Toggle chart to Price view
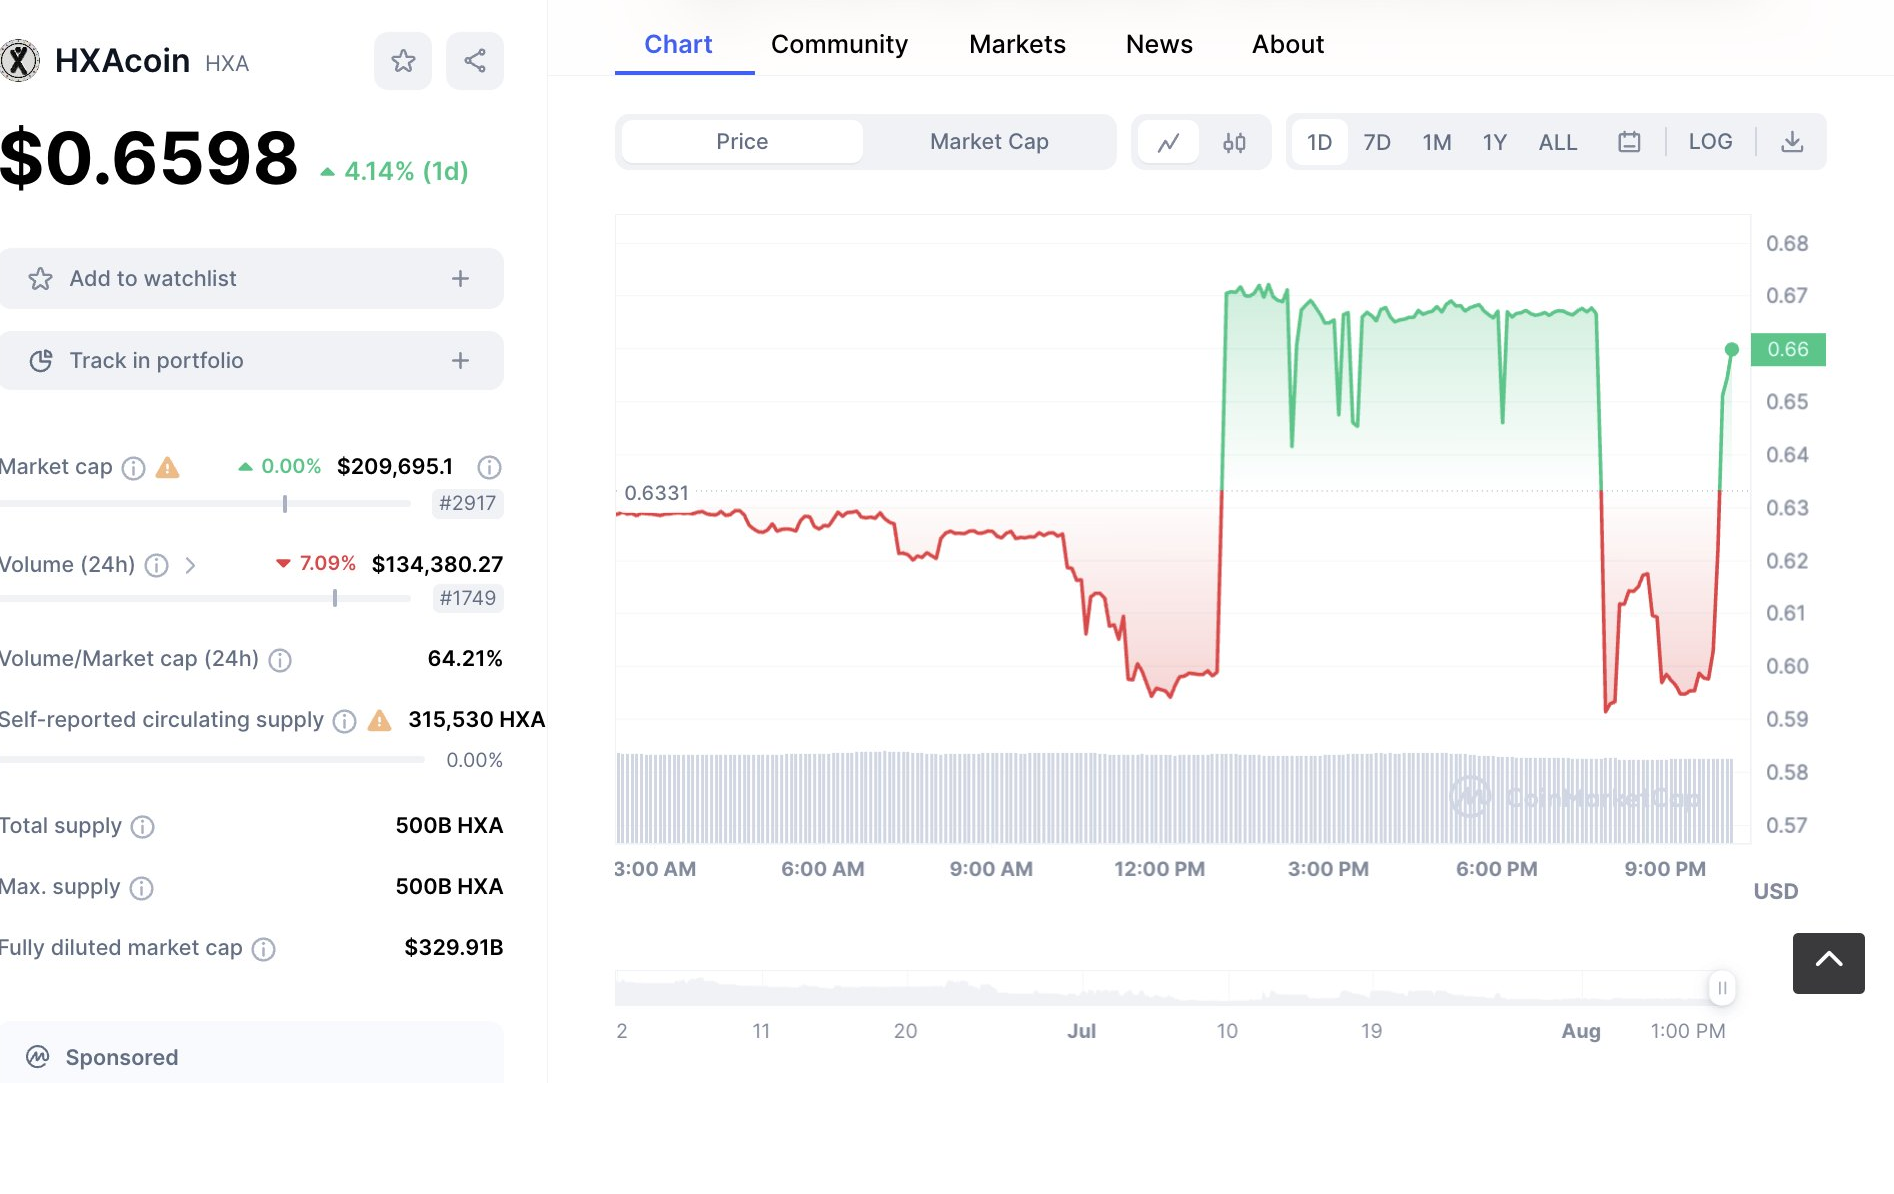This screenshot has height=1194, width=1894. 742,142
